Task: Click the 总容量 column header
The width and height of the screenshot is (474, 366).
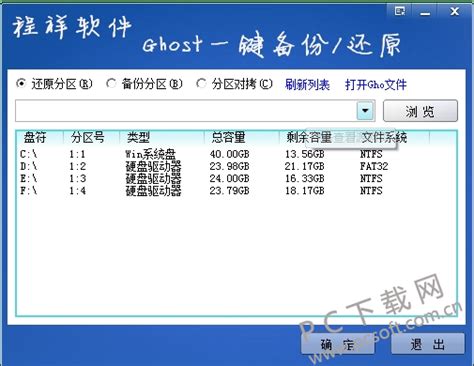Action: [229, 137]
